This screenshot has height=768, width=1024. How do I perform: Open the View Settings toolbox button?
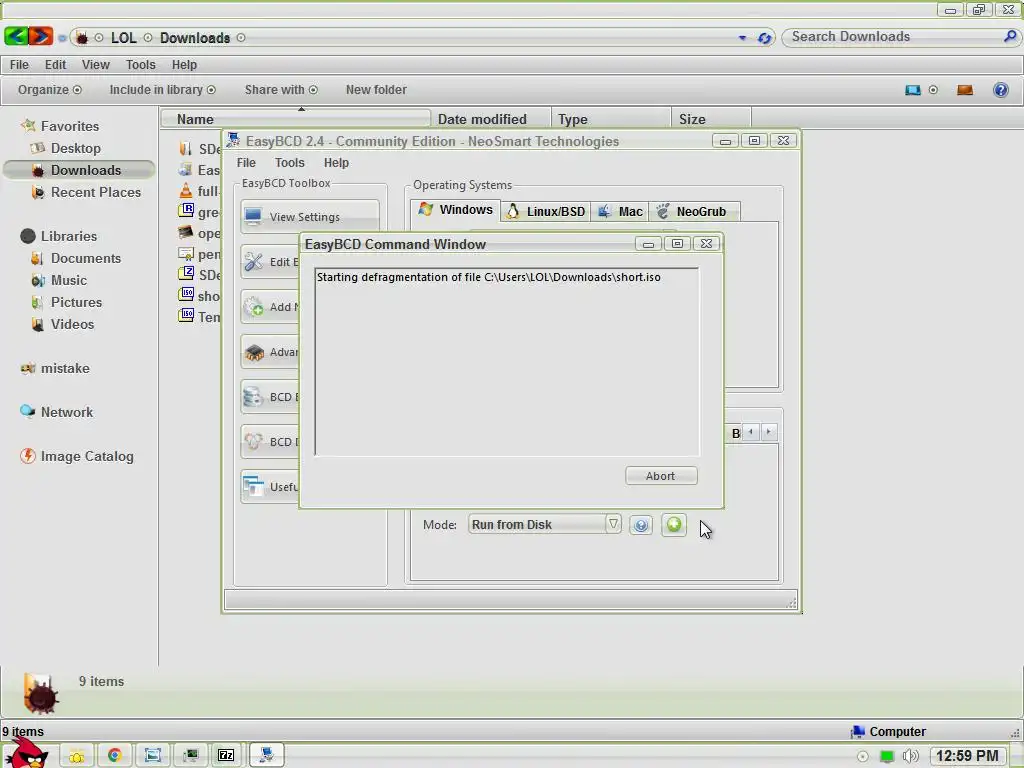[x=310, y=216]
